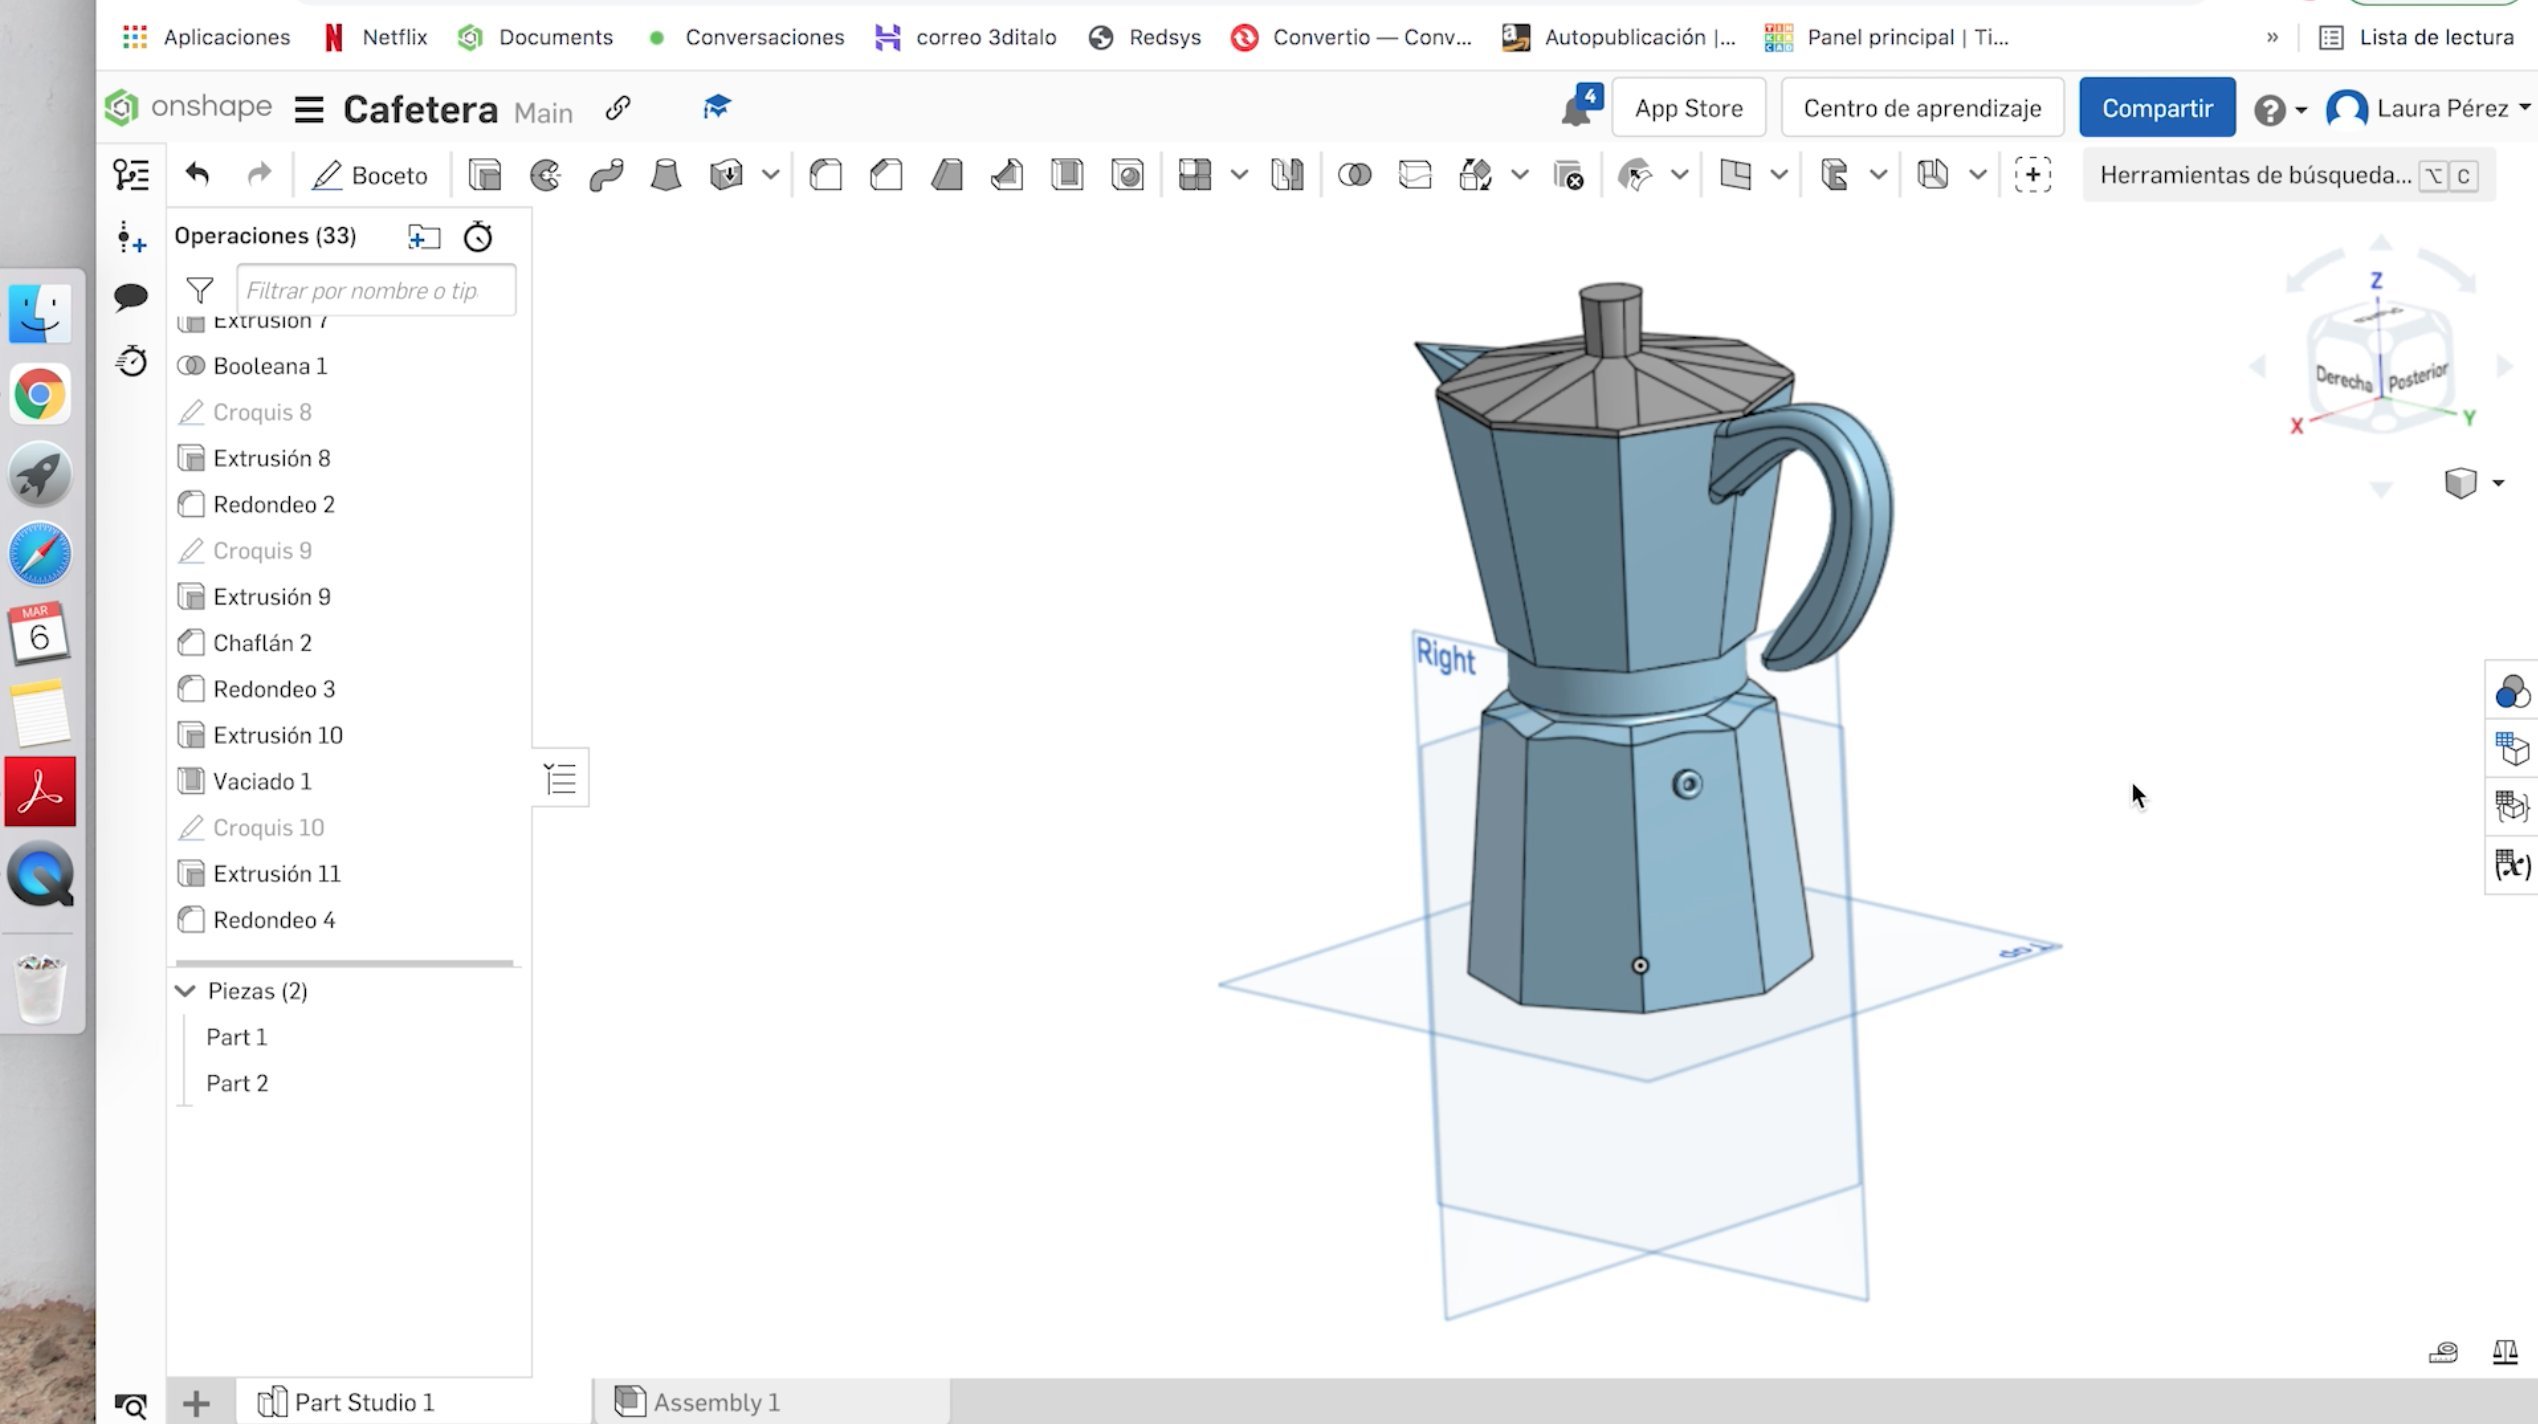Select the Shell tool icon
Viewport: 2538px width, 1424px height.
pyautogui.click(x=1067, y=175)
